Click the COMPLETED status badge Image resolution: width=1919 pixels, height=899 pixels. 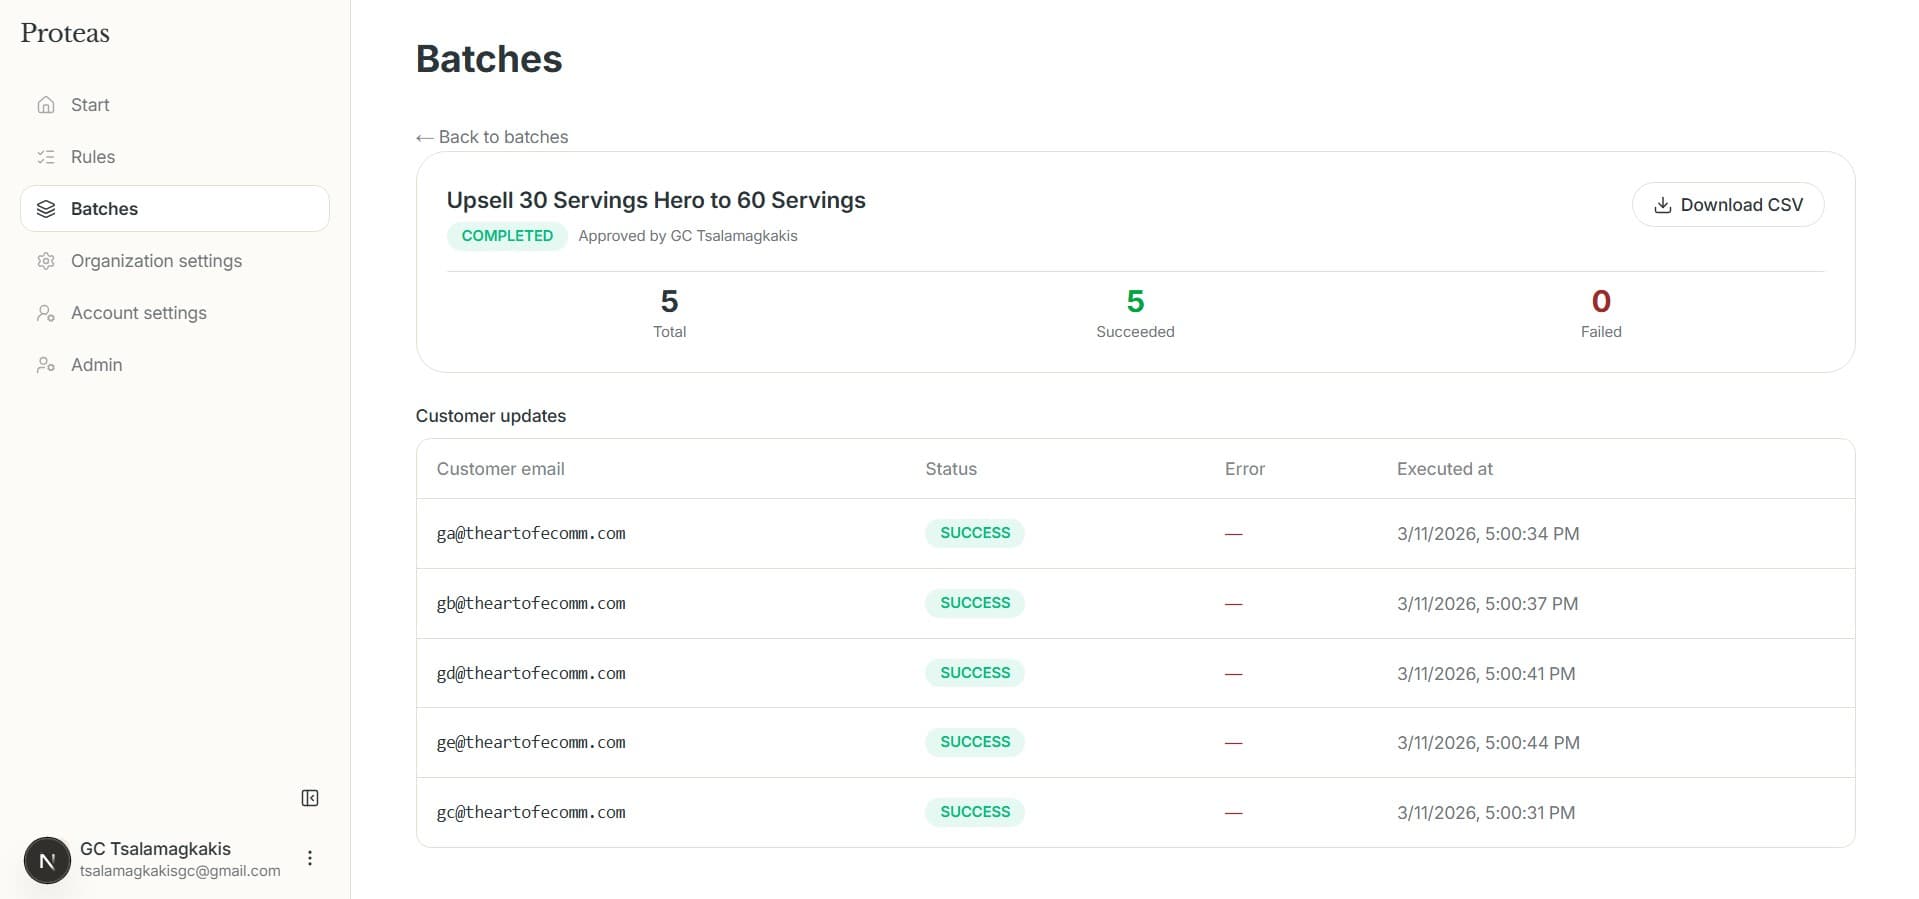507,236
